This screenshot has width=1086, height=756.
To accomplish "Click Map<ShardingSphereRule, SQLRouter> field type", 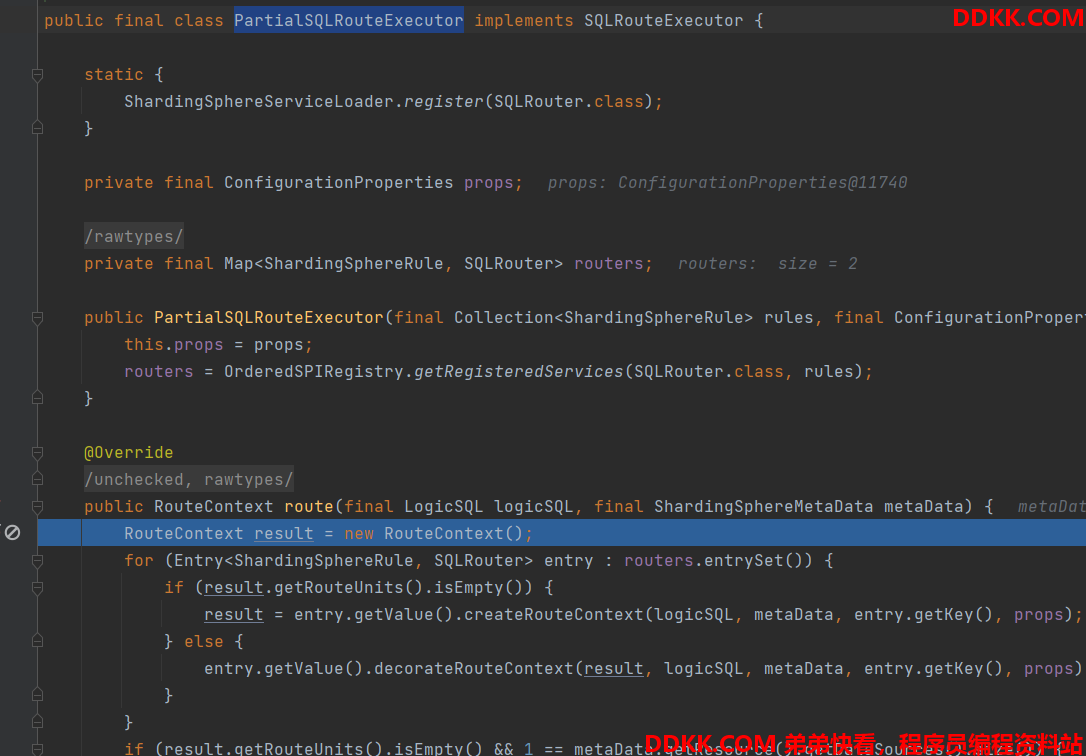I will [x=393, y=264].
